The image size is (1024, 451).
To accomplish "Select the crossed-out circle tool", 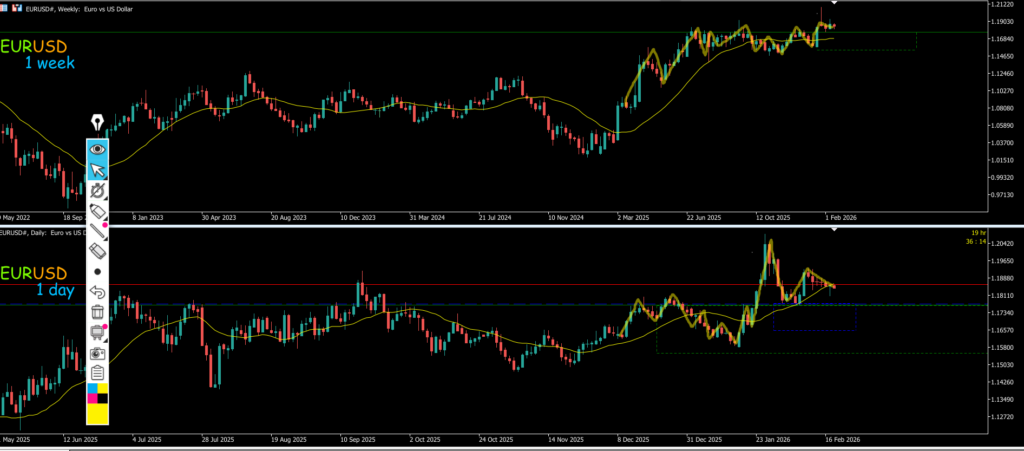I will [x=97, y=191].
